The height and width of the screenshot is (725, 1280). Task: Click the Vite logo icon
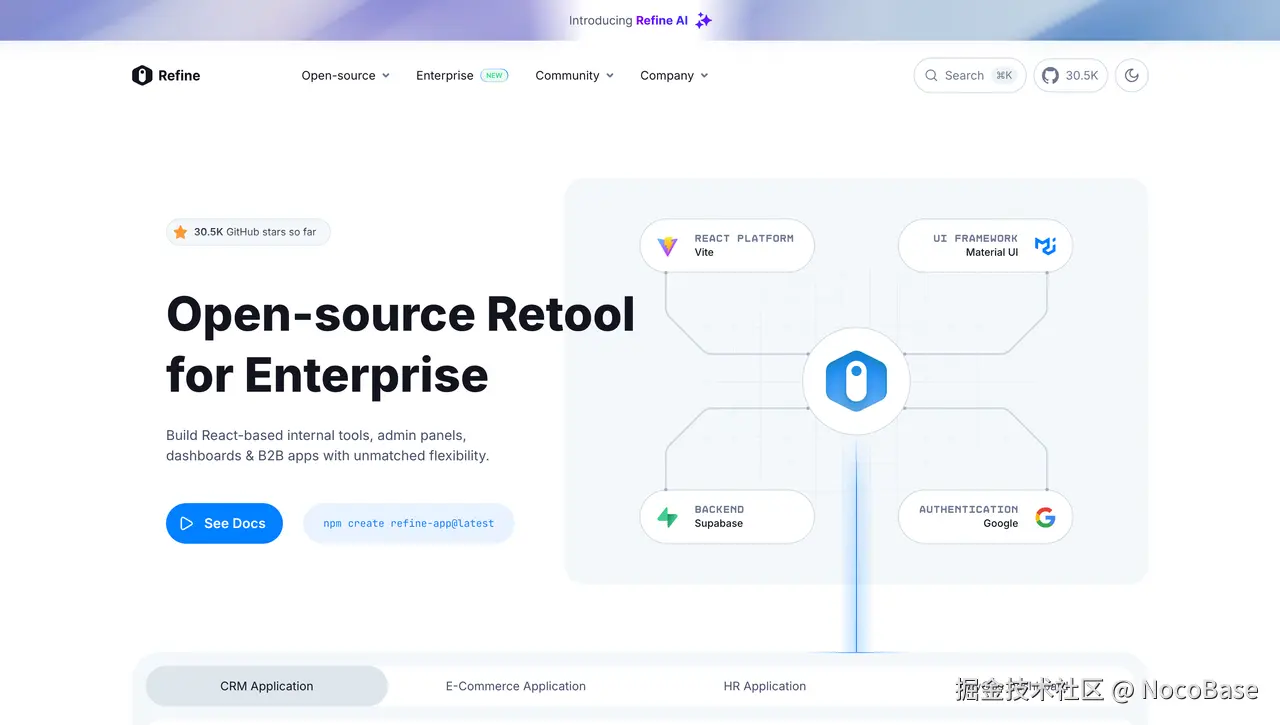pyautogui.click(x=667, y=246)
